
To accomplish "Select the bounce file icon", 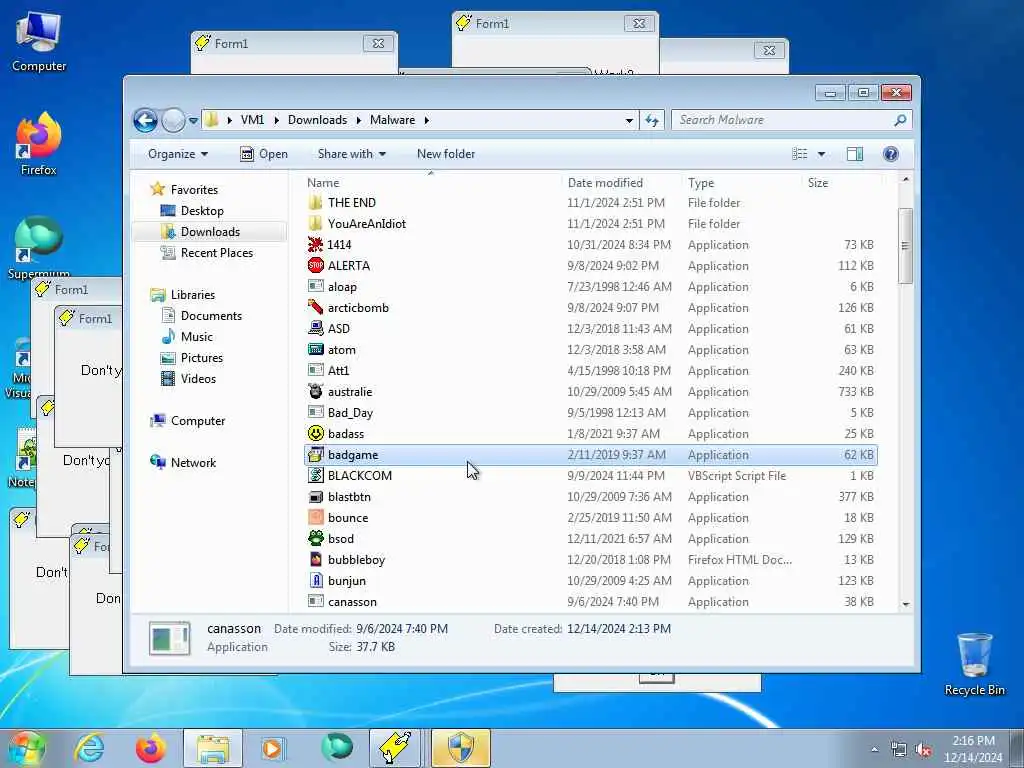I will tap(315, 518).
